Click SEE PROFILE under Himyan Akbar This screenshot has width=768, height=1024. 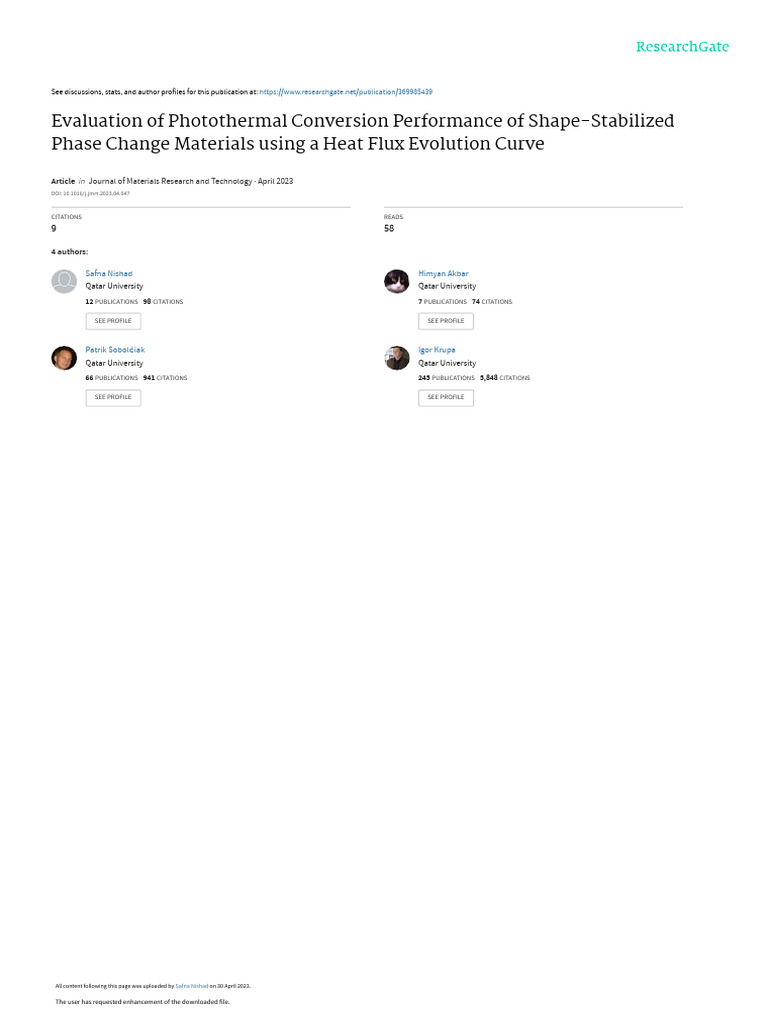click(446, 321)
